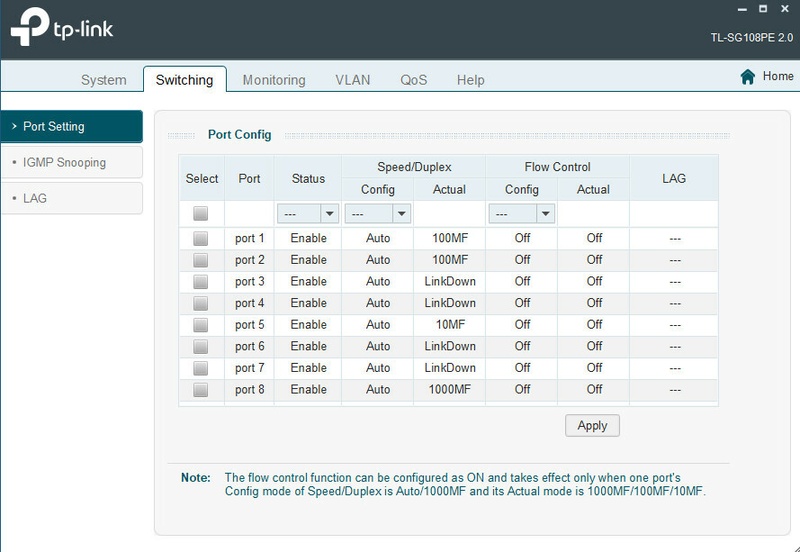Toggle the select-all ports checkbox
This screenshot has width=800, height=552.
(x=201, y=213)
